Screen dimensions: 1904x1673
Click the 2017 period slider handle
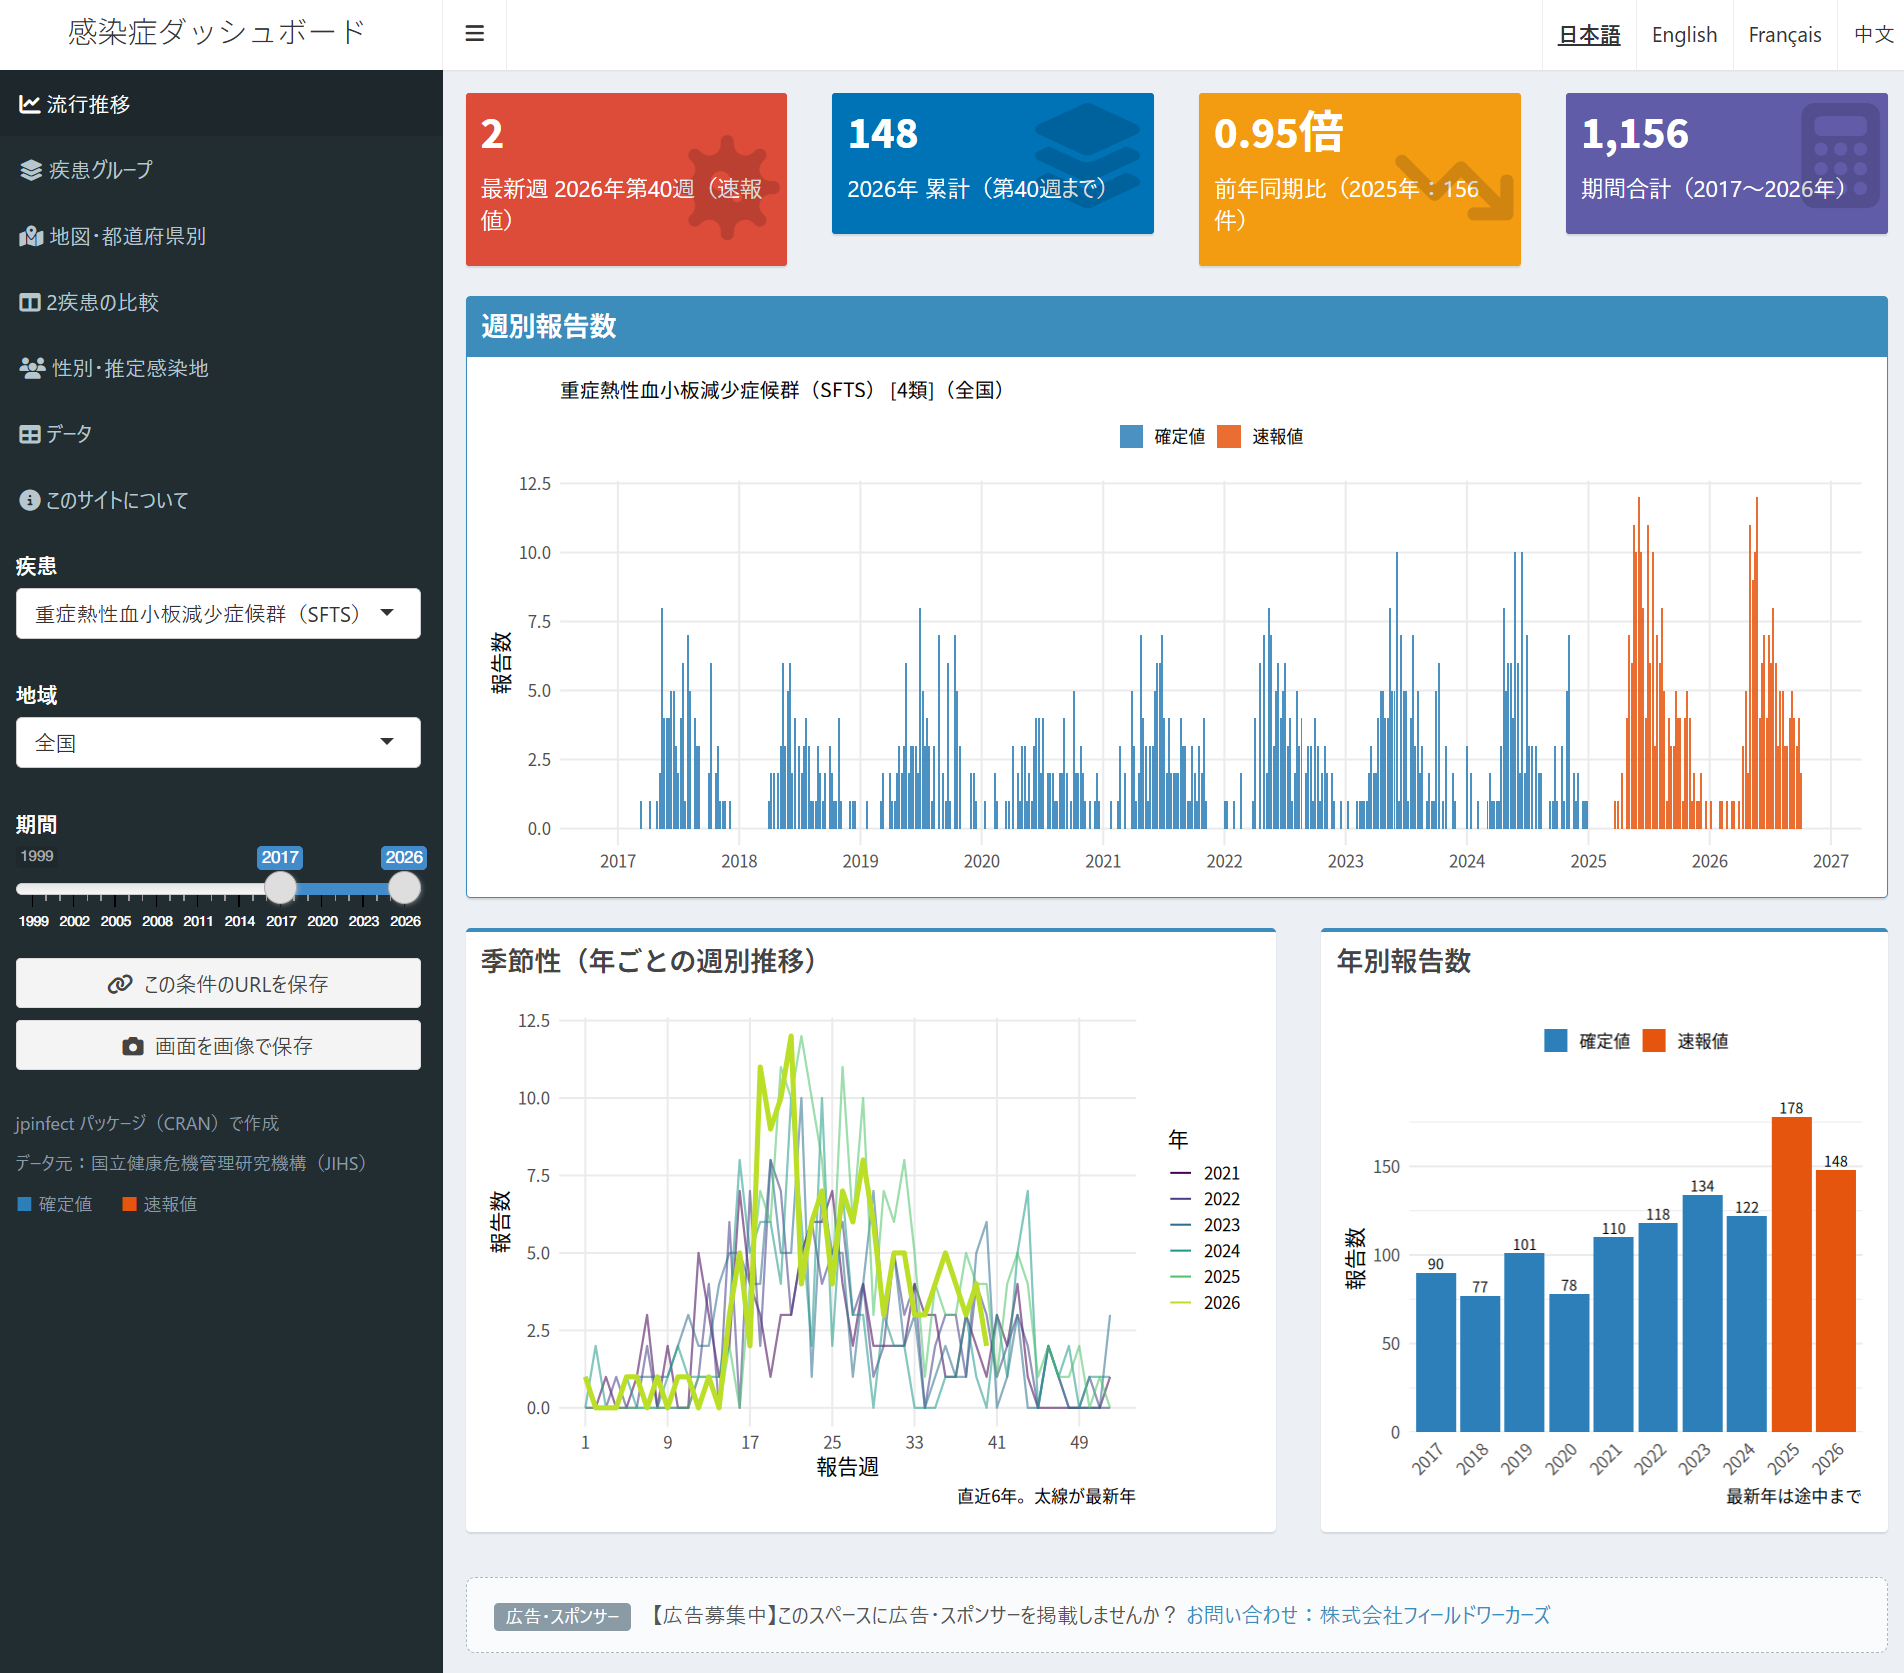pos(280,888)
